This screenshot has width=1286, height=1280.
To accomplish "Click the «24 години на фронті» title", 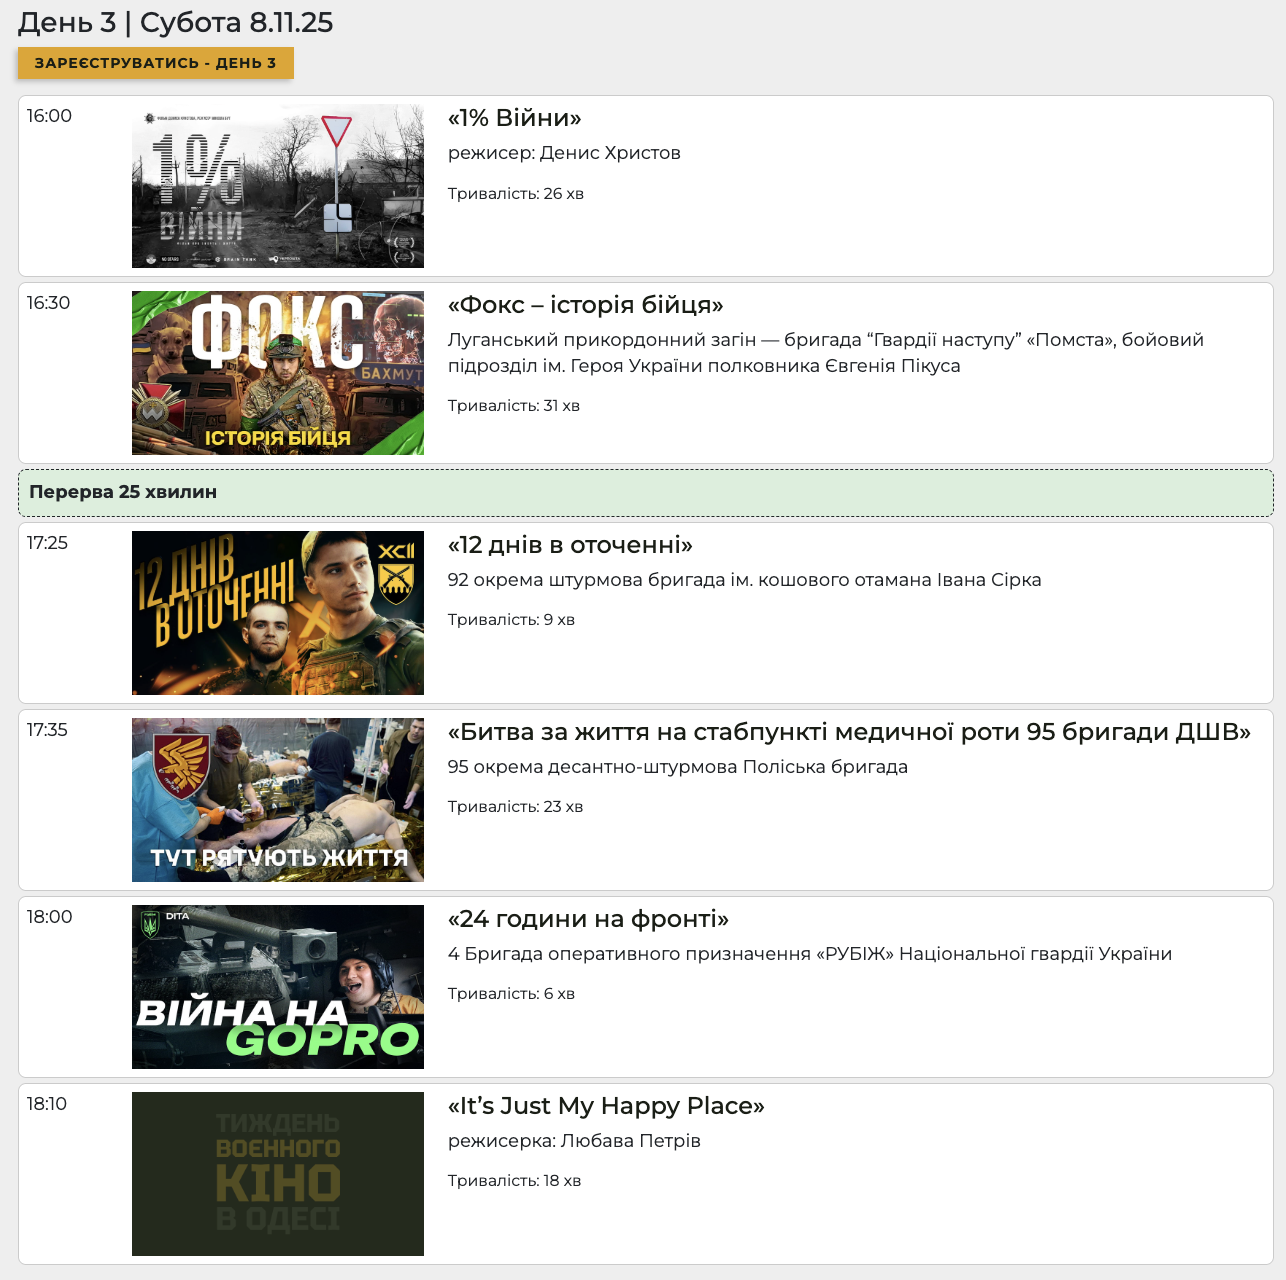I will coord(588,919).
